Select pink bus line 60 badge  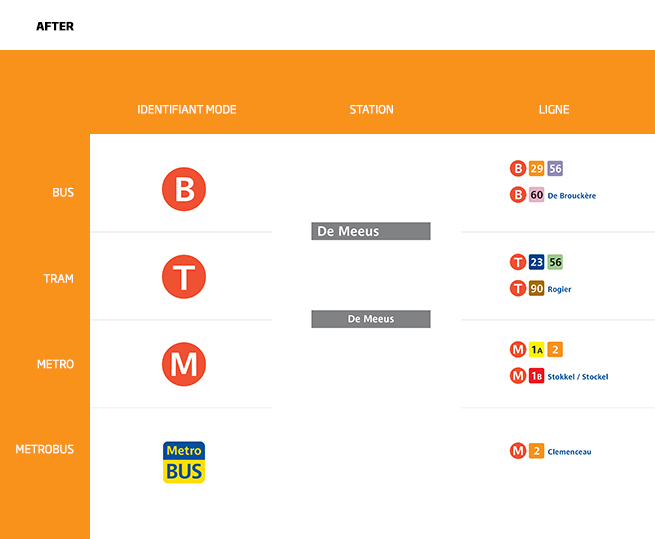coord(537,195)
